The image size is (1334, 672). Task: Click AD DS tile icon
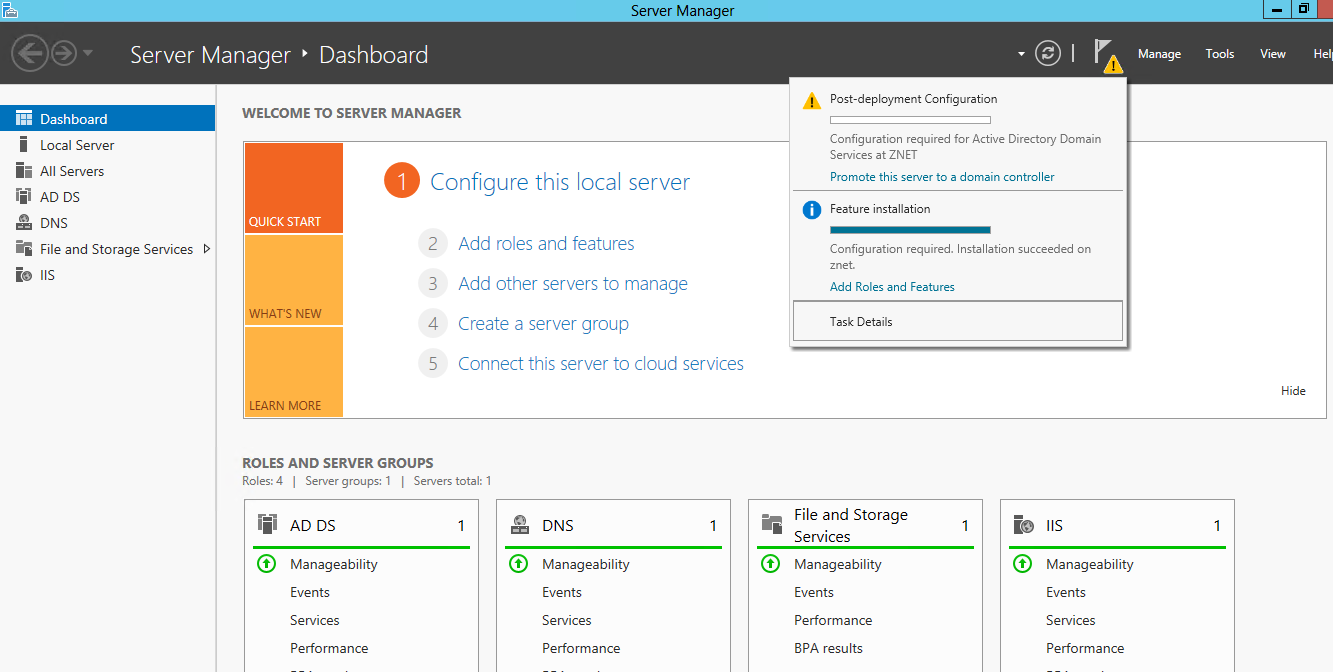coord(267,524)
